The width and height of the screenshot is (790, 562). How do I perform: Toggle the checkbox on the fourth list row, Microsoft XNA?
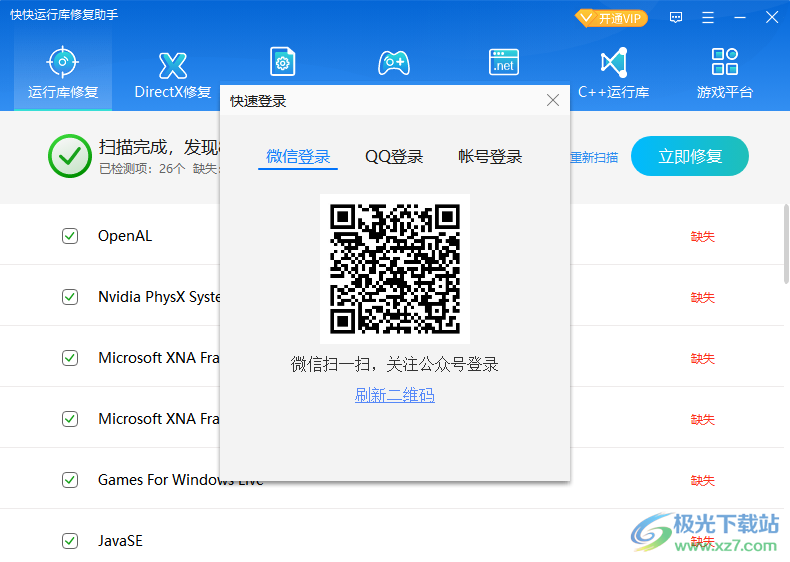[70, 419]
